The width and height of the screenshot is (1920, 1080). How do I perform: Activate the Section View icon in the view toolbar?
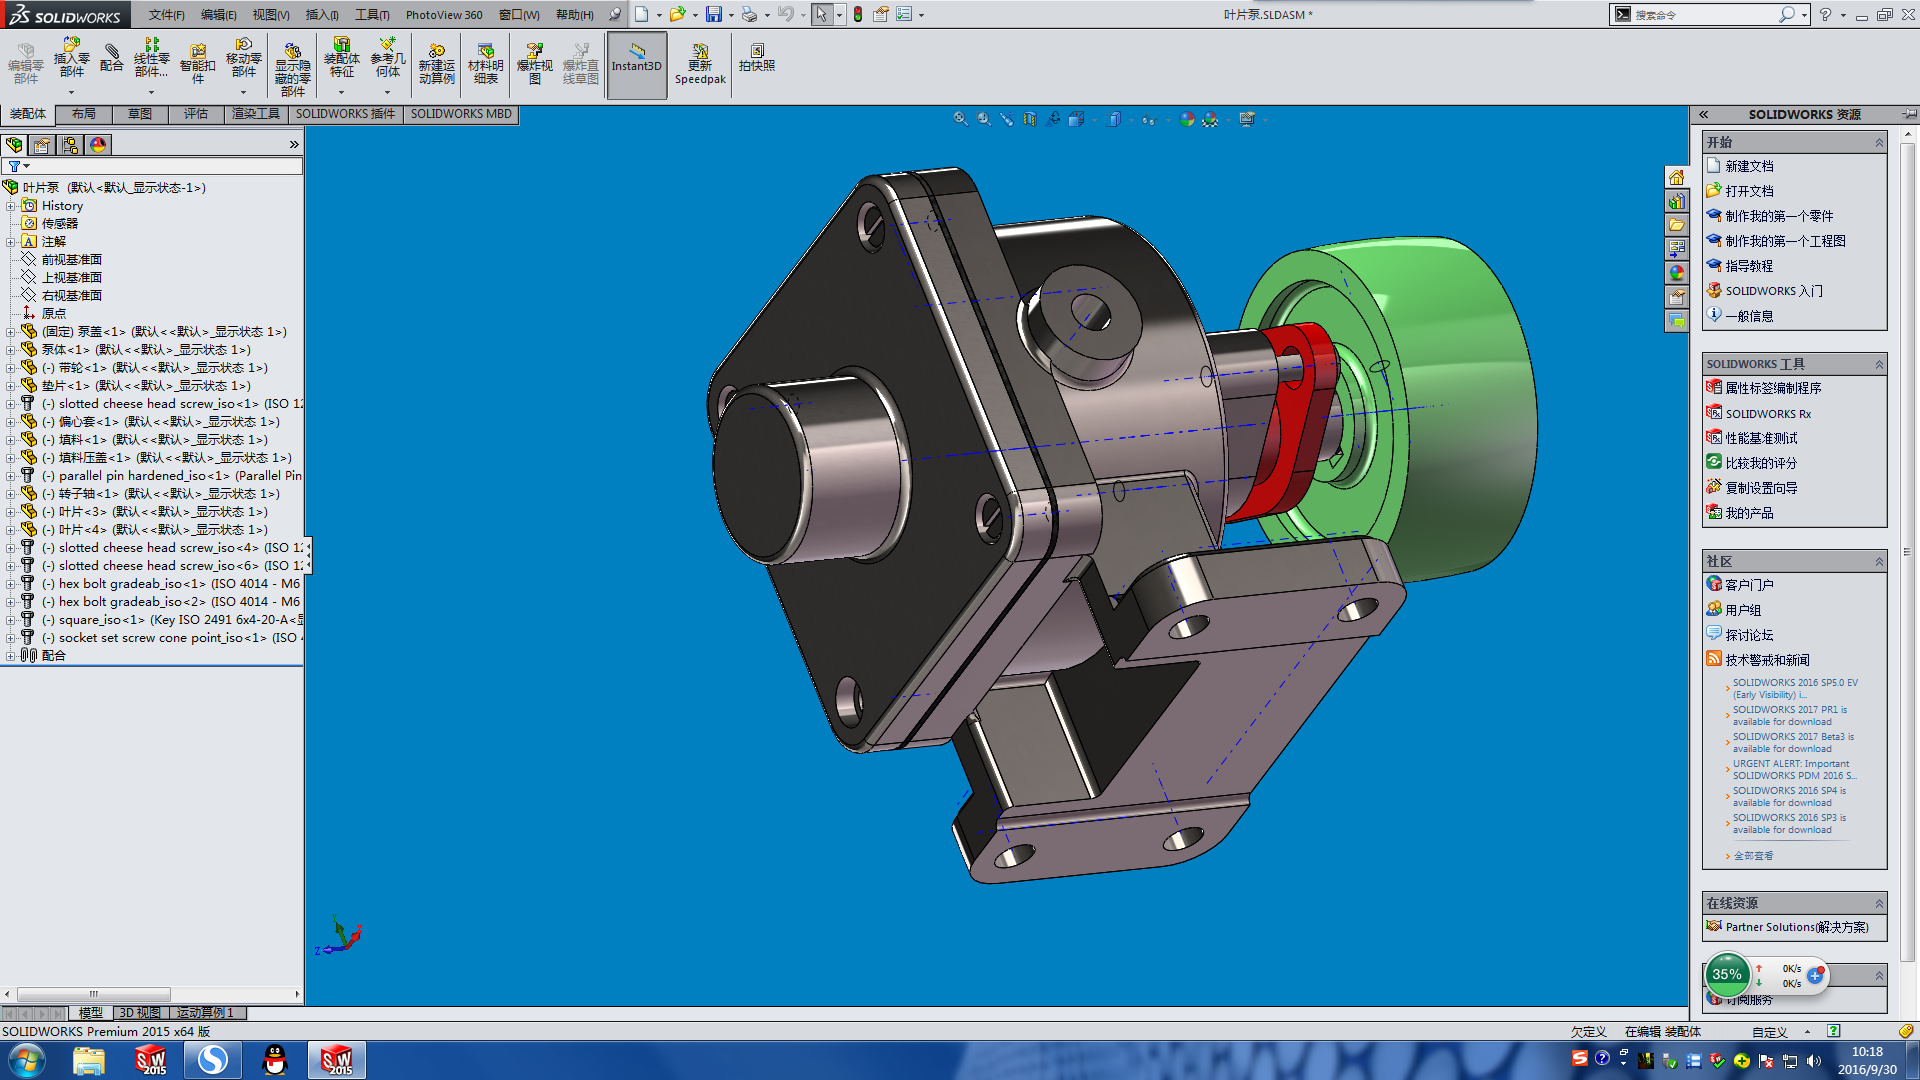coord(1030,119)
